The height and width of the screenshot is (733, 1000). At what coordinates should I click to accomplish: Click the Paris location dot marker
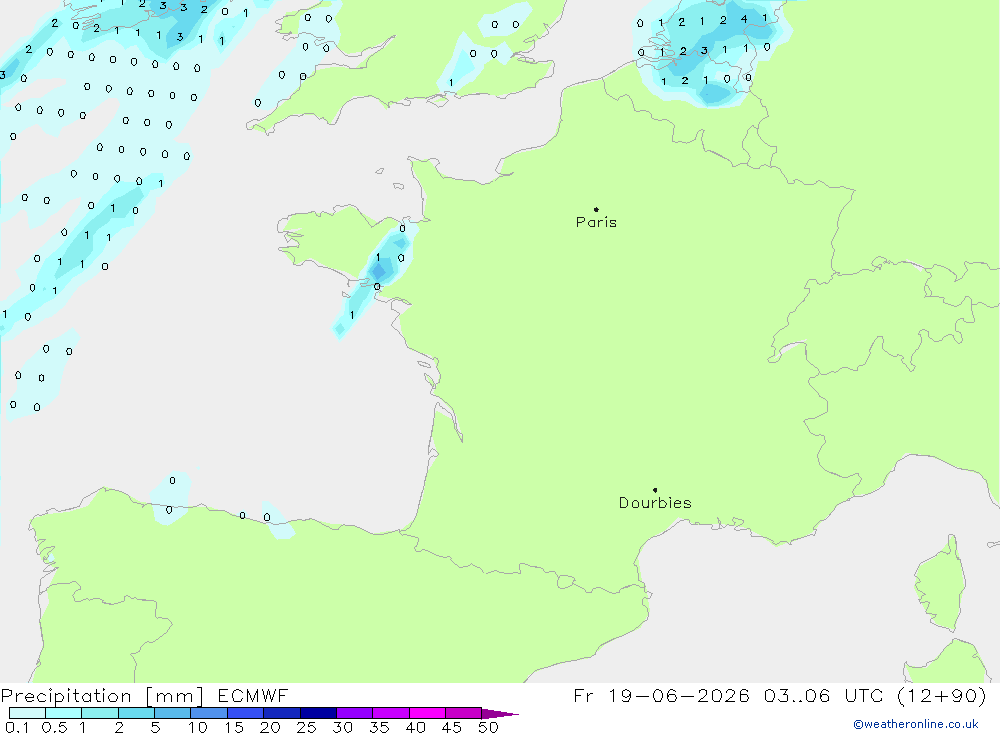(596, 209)
